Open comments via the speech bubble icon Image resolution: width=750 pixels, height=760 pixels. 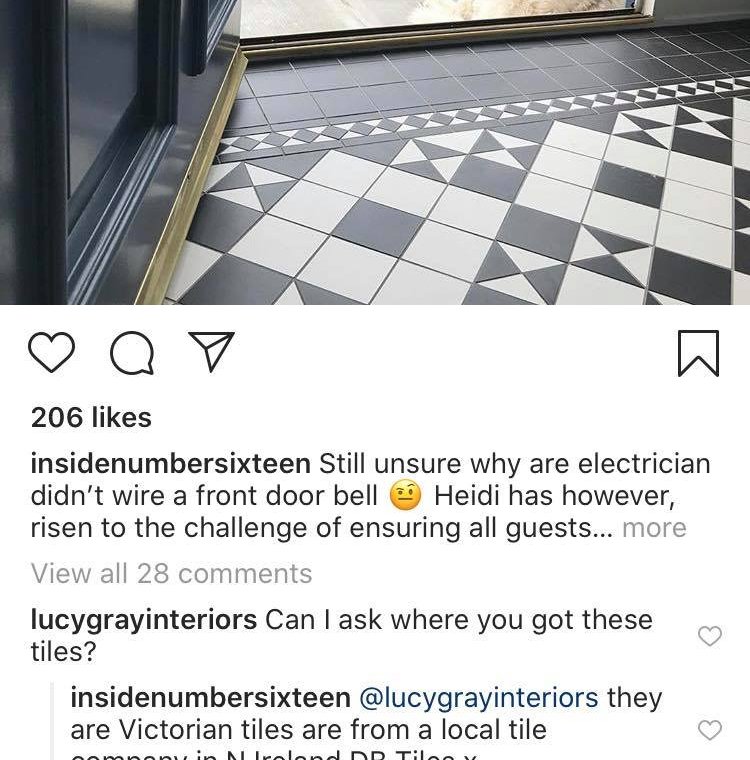pos(132,353)
